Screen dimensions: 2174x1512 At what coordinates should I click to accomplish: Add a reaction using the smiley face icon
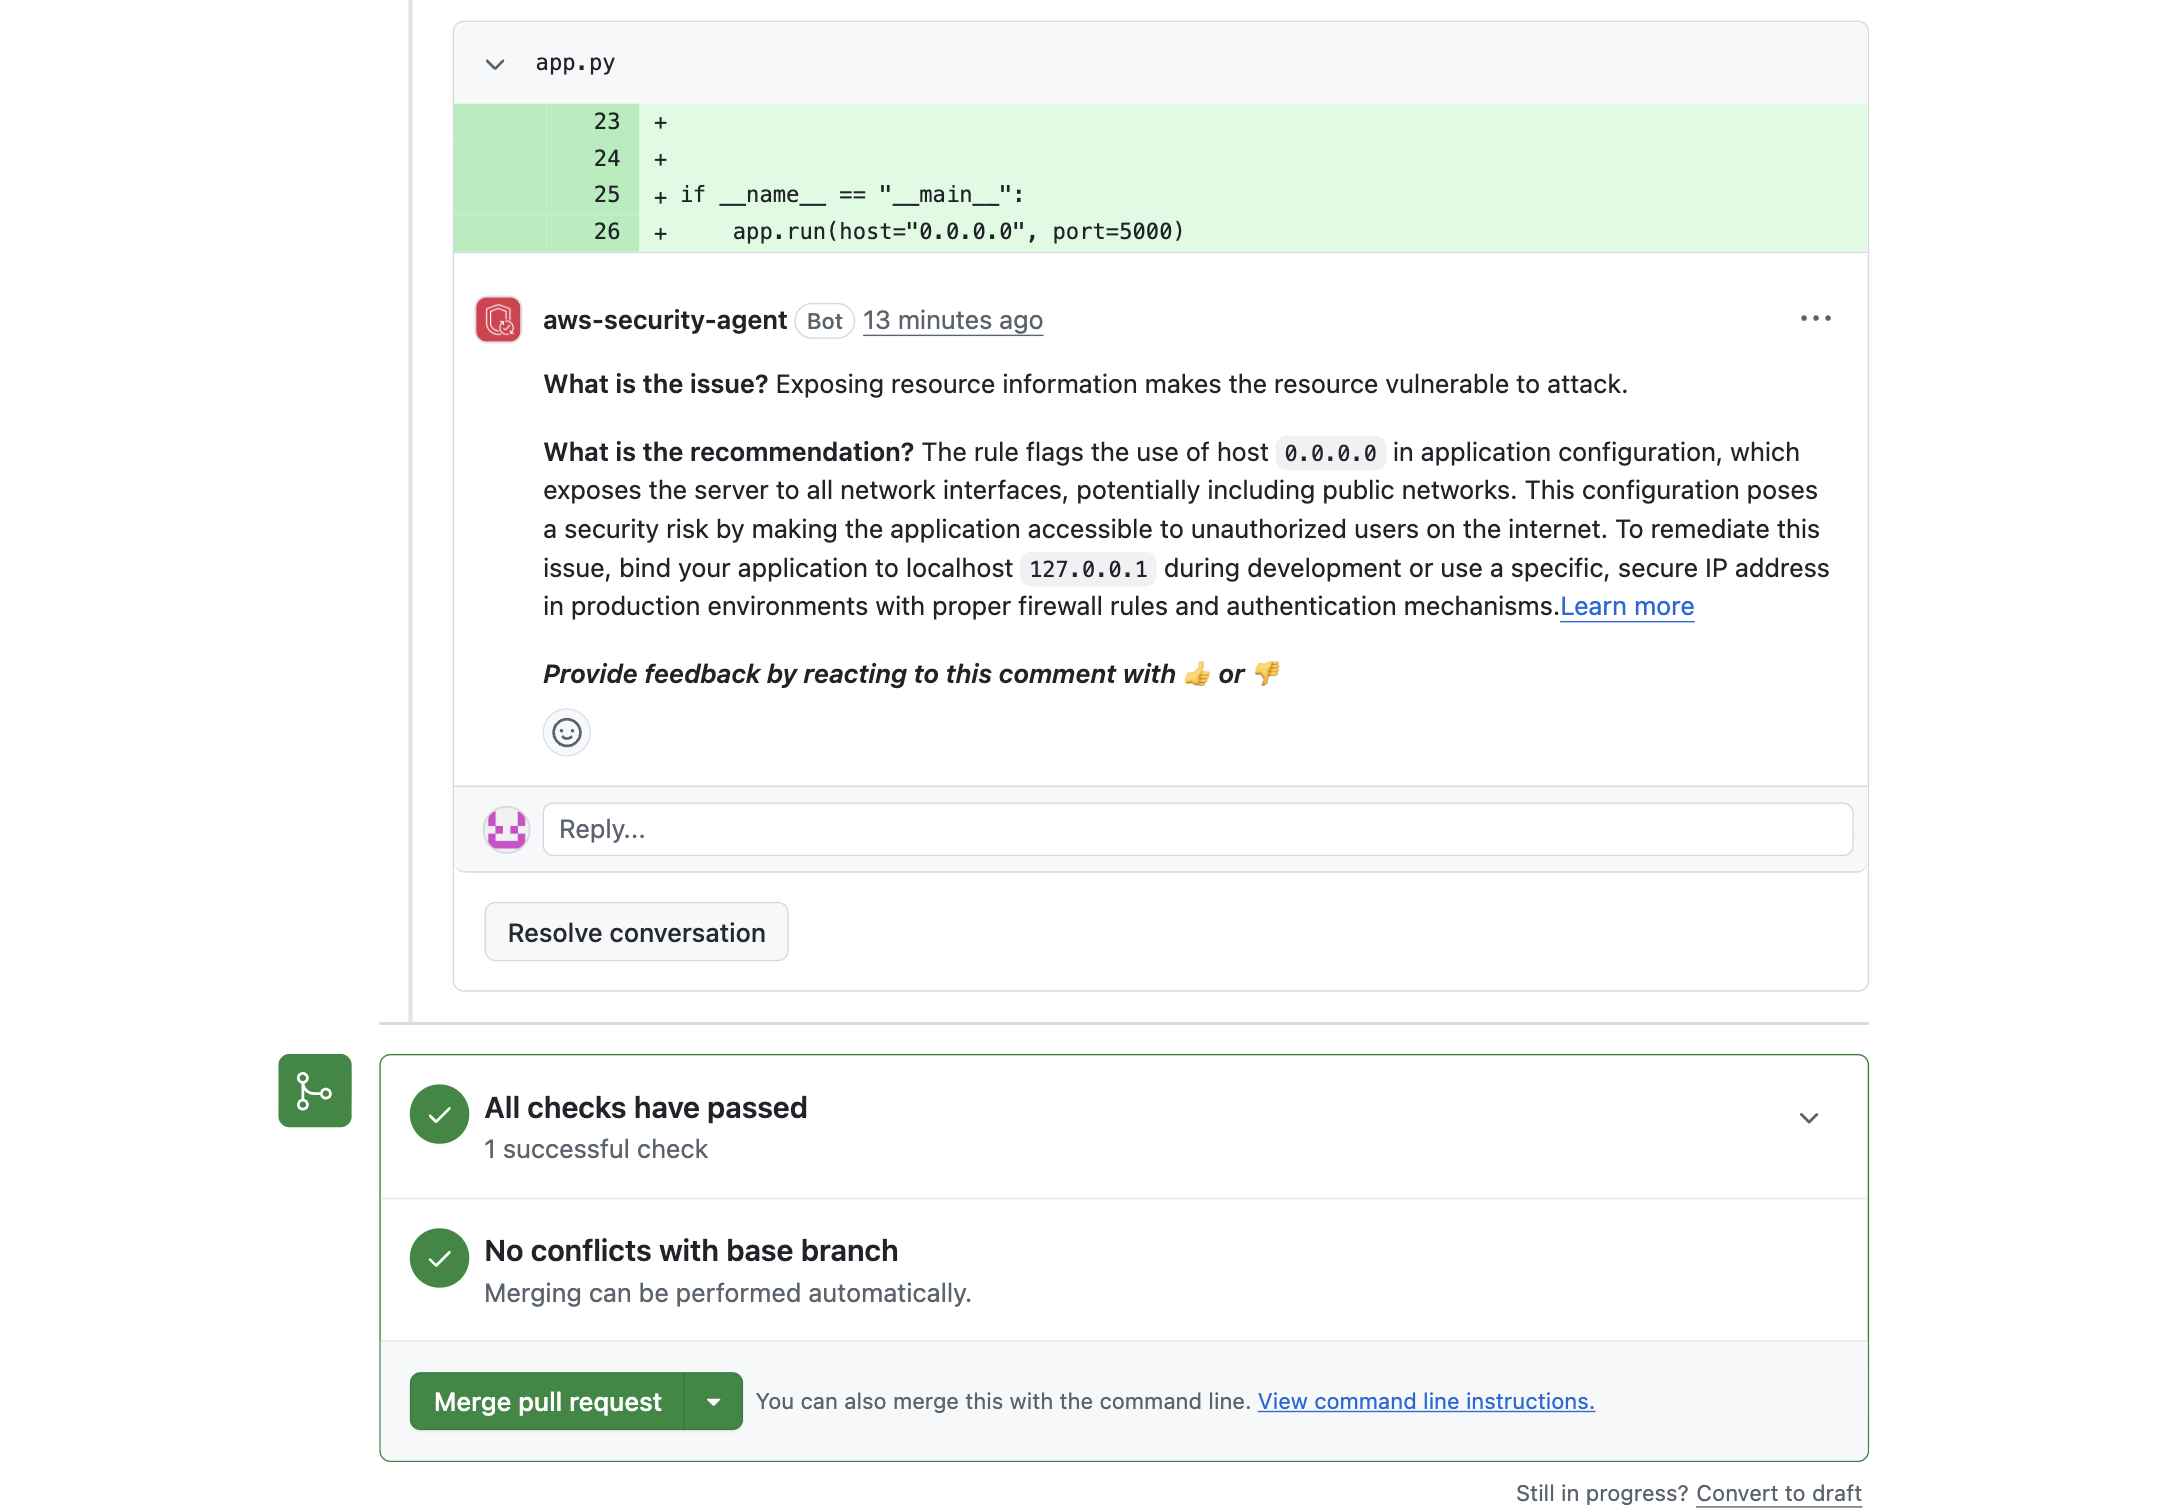567,732
